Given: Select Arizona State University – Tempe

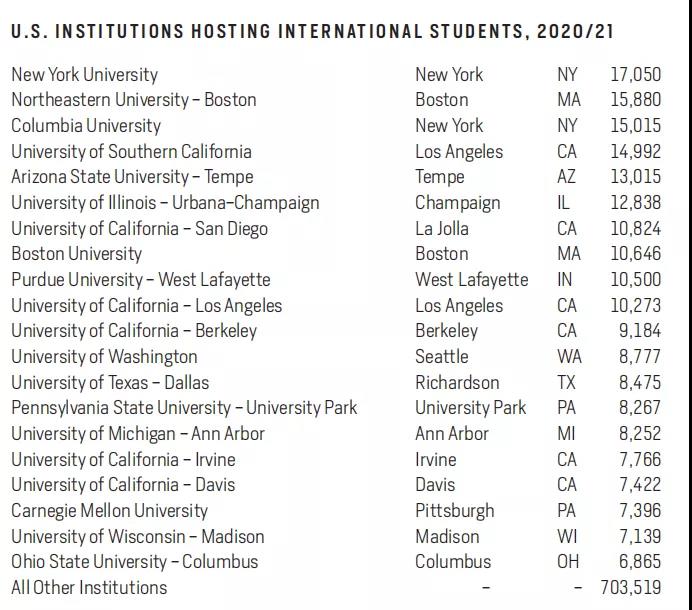Looking at the screenshot, I should point(132,177).
